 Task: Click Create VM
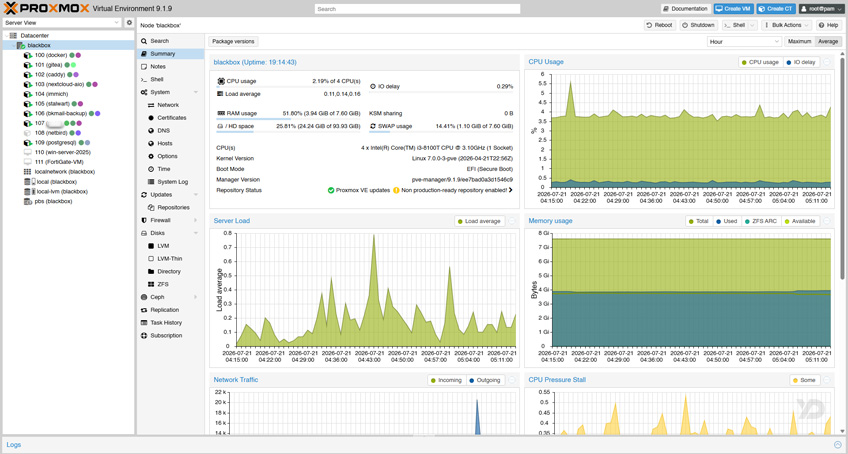[733, 9]
